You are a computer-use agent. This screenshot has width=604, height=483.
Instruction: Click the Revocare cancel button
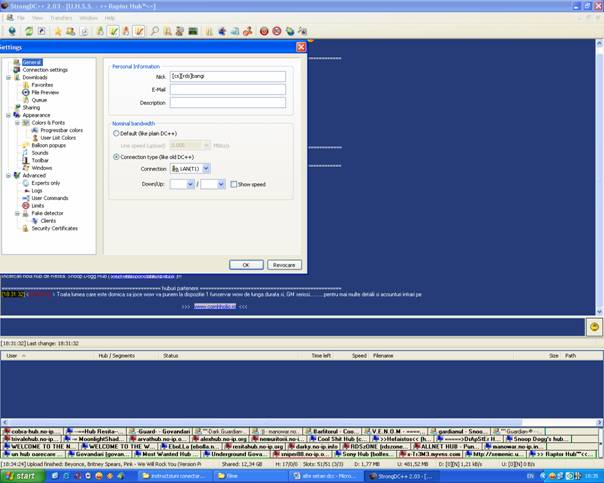click(284, 265)
